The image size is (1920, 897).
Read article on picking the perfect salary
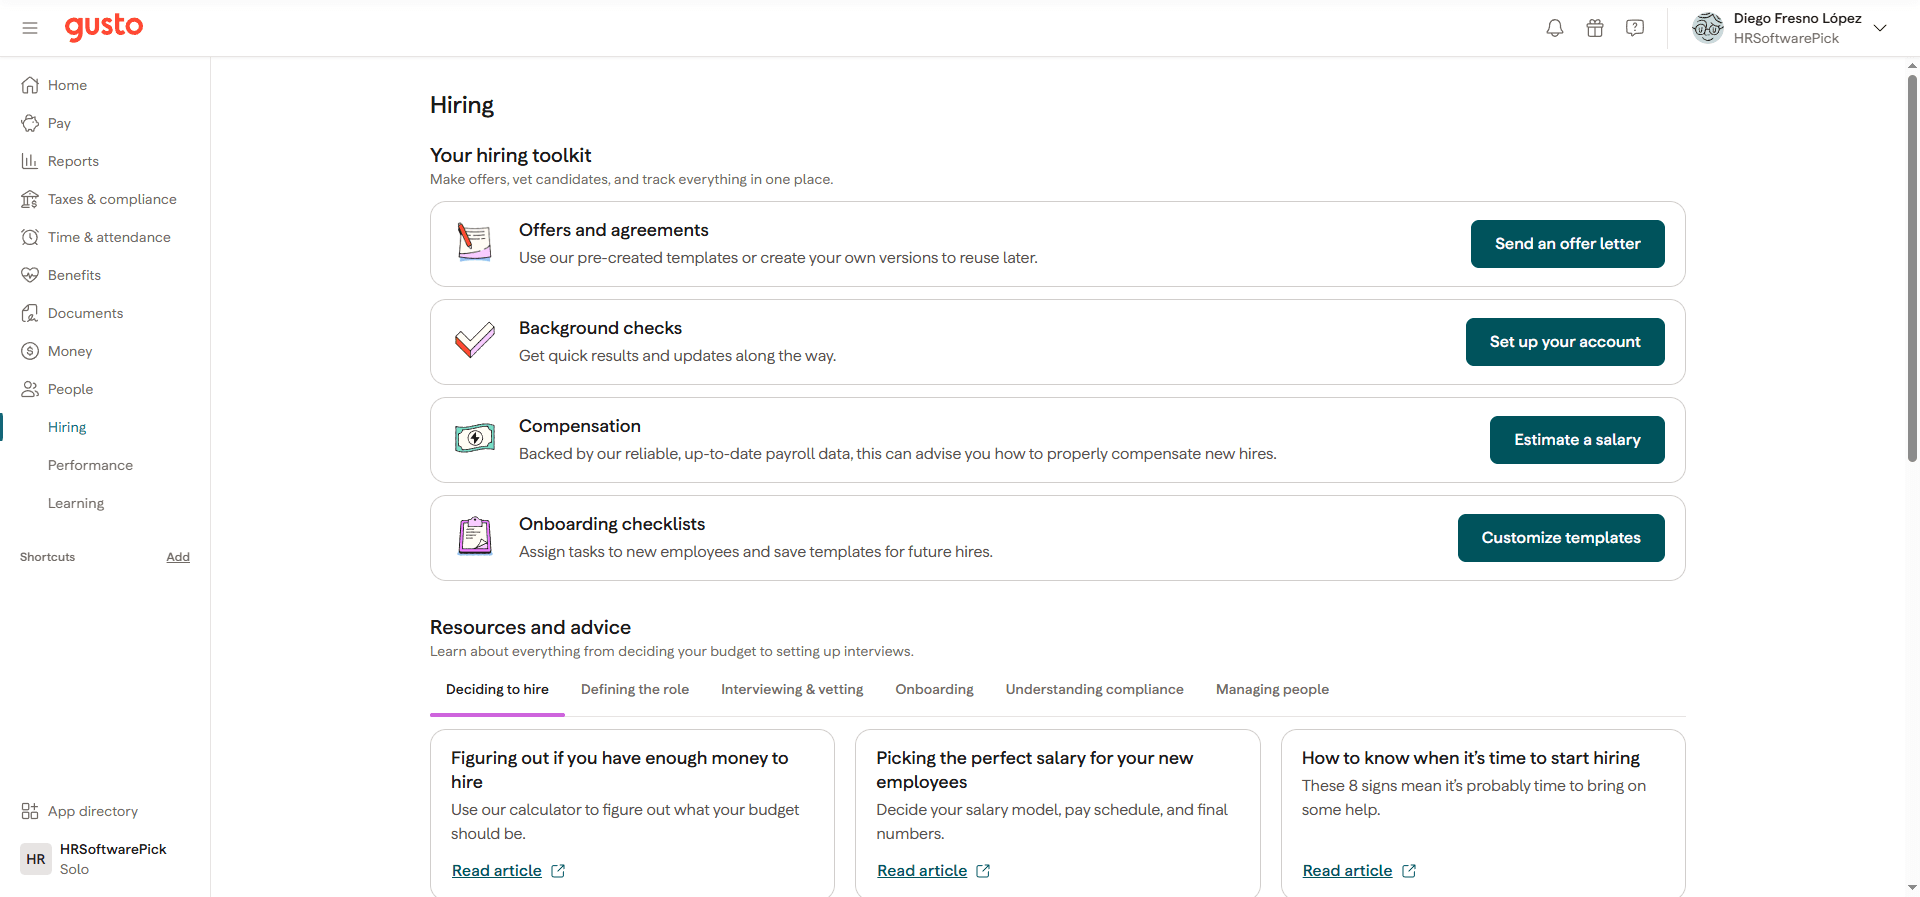pos(933,871)
